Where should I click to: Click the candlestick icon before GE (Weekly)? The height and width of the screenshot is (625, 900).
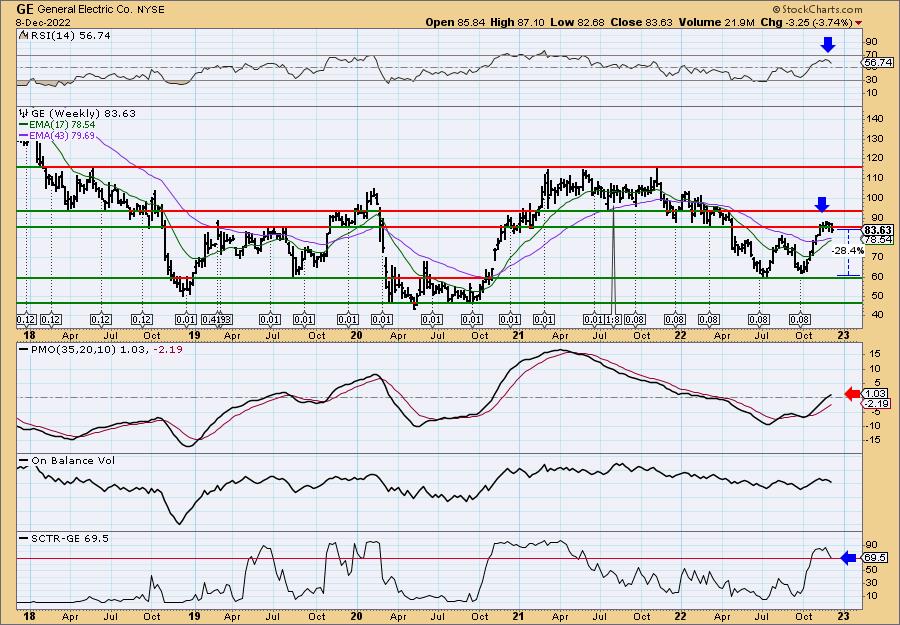click(x=23, y=113)
